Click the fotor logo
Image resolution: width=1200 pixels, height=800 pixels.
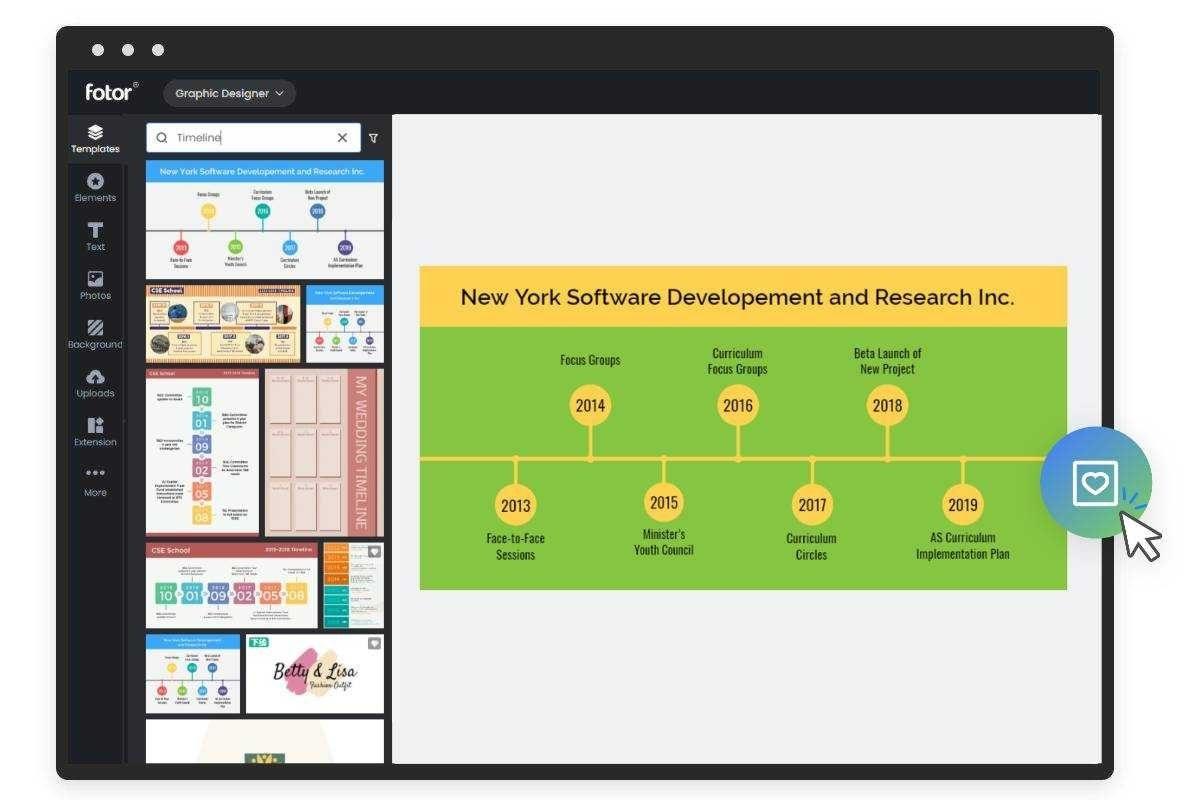111,92
